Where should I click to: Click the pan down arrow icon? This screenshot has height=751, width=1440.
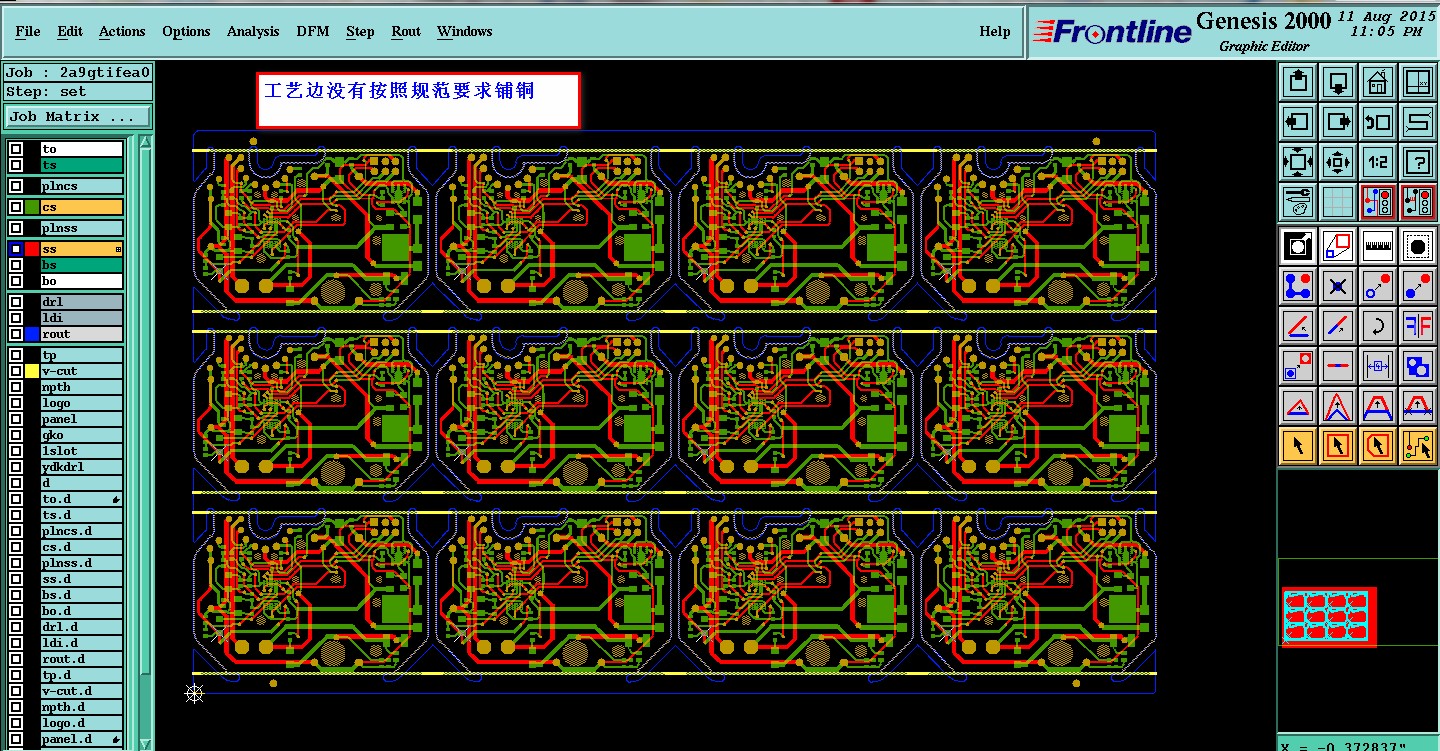(1338, 81)
